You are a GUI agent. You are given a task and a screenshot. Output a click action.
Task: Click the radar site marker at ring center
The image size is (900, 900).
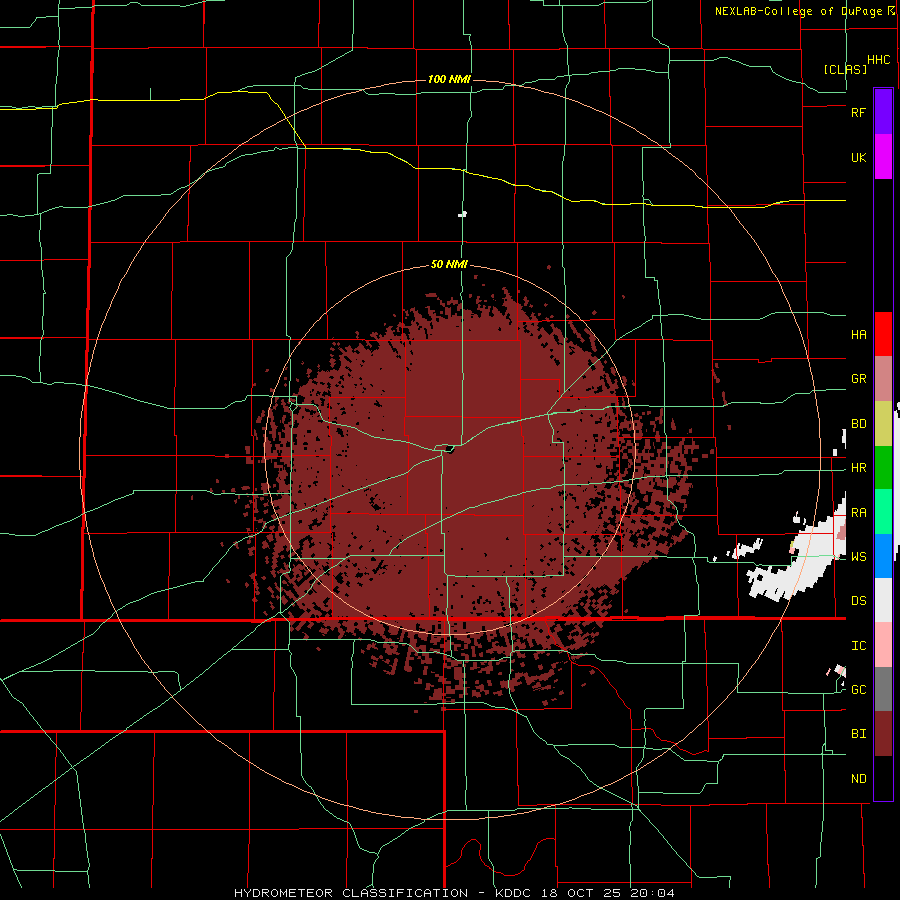pos(449,449)
